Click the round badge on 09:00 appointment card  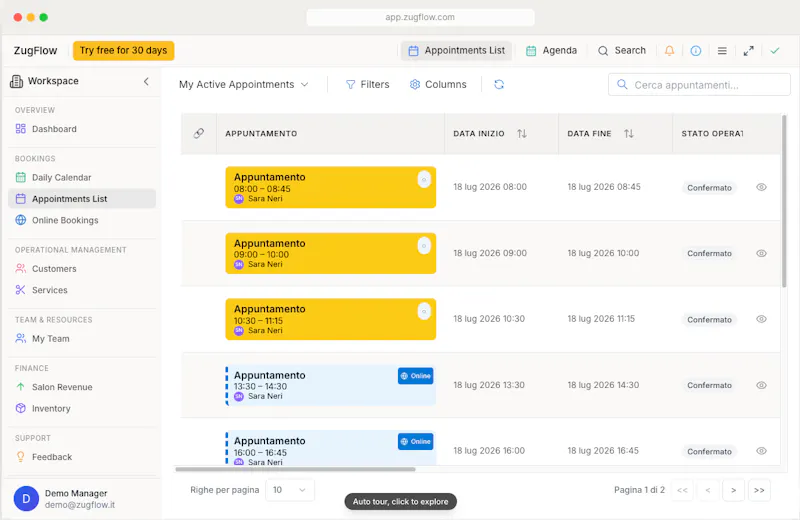[x=424, y=245]
